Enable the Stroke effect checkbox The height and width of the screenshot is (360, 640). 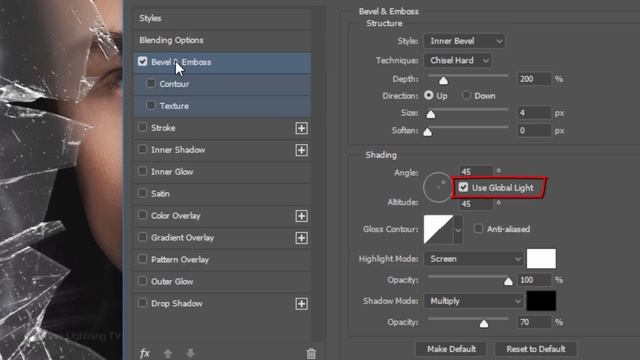click(142, 127)
